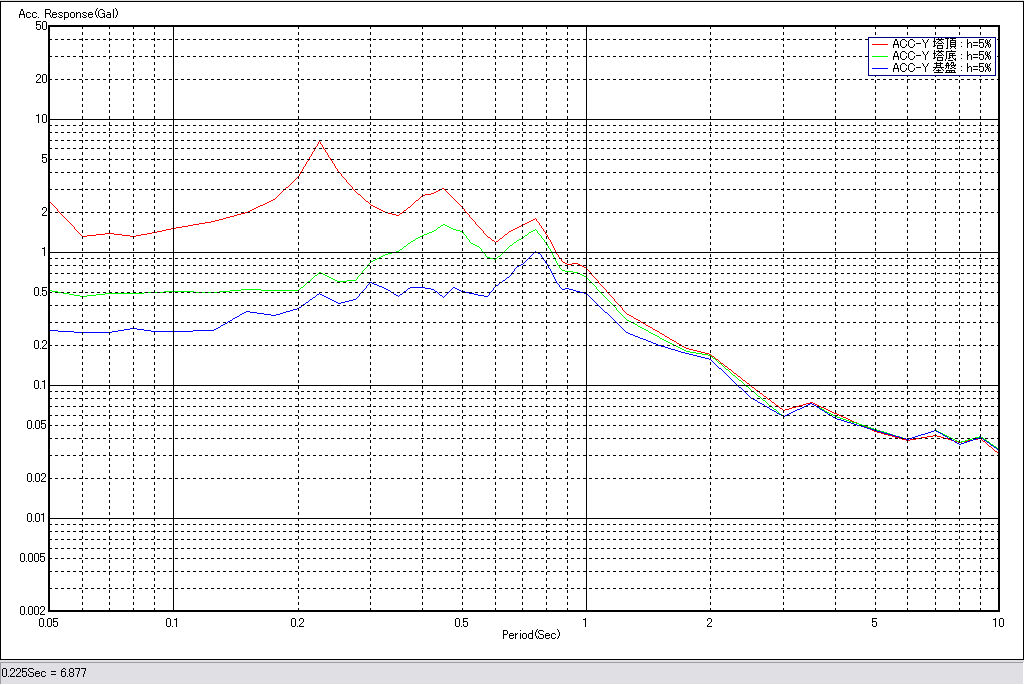Click the y-axis tick label 0.002

(x=34, y=610)
